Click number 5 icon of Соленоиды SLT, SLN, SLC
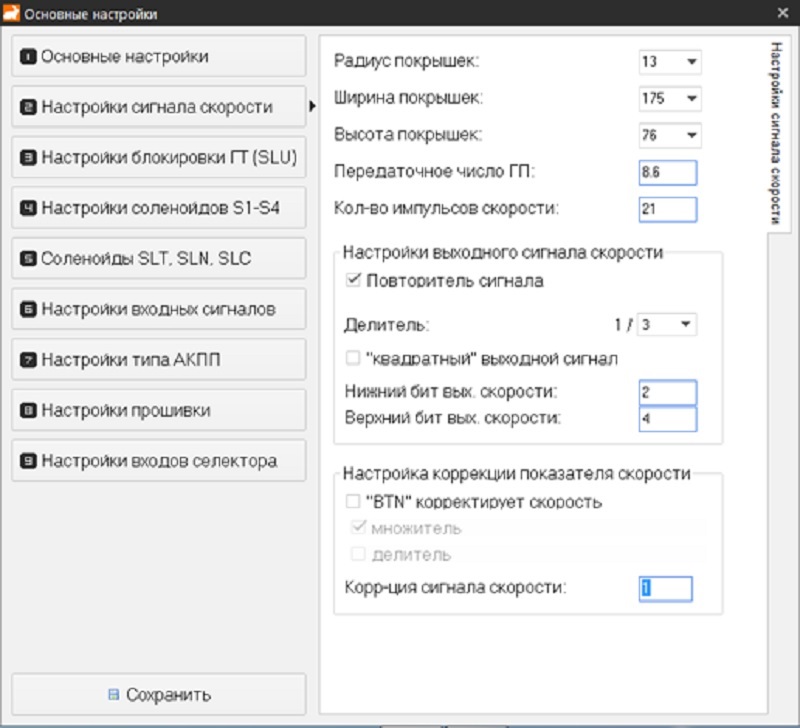 (28, 259)
